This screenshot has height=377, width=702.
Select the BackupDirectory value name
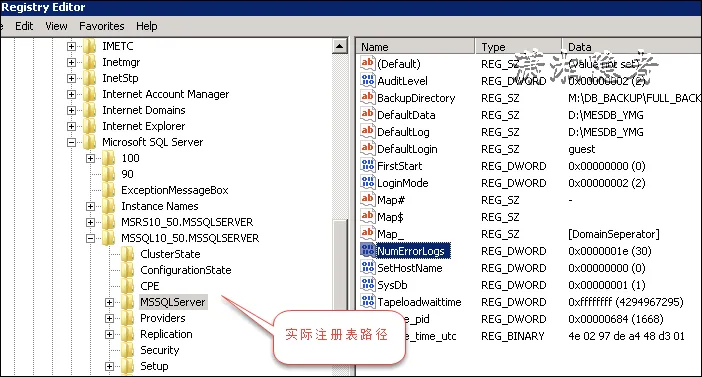pos(416,98)
